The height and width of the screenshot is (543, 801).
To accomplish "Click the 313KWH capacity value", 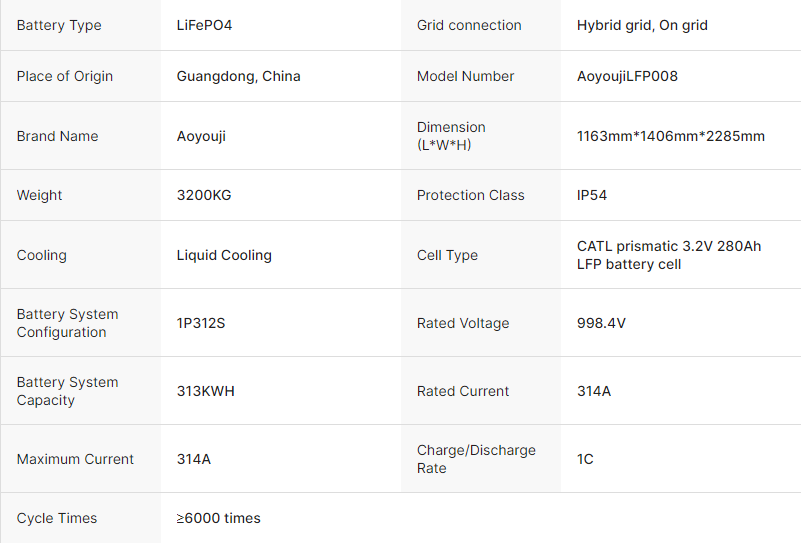I will click(206, 391).
